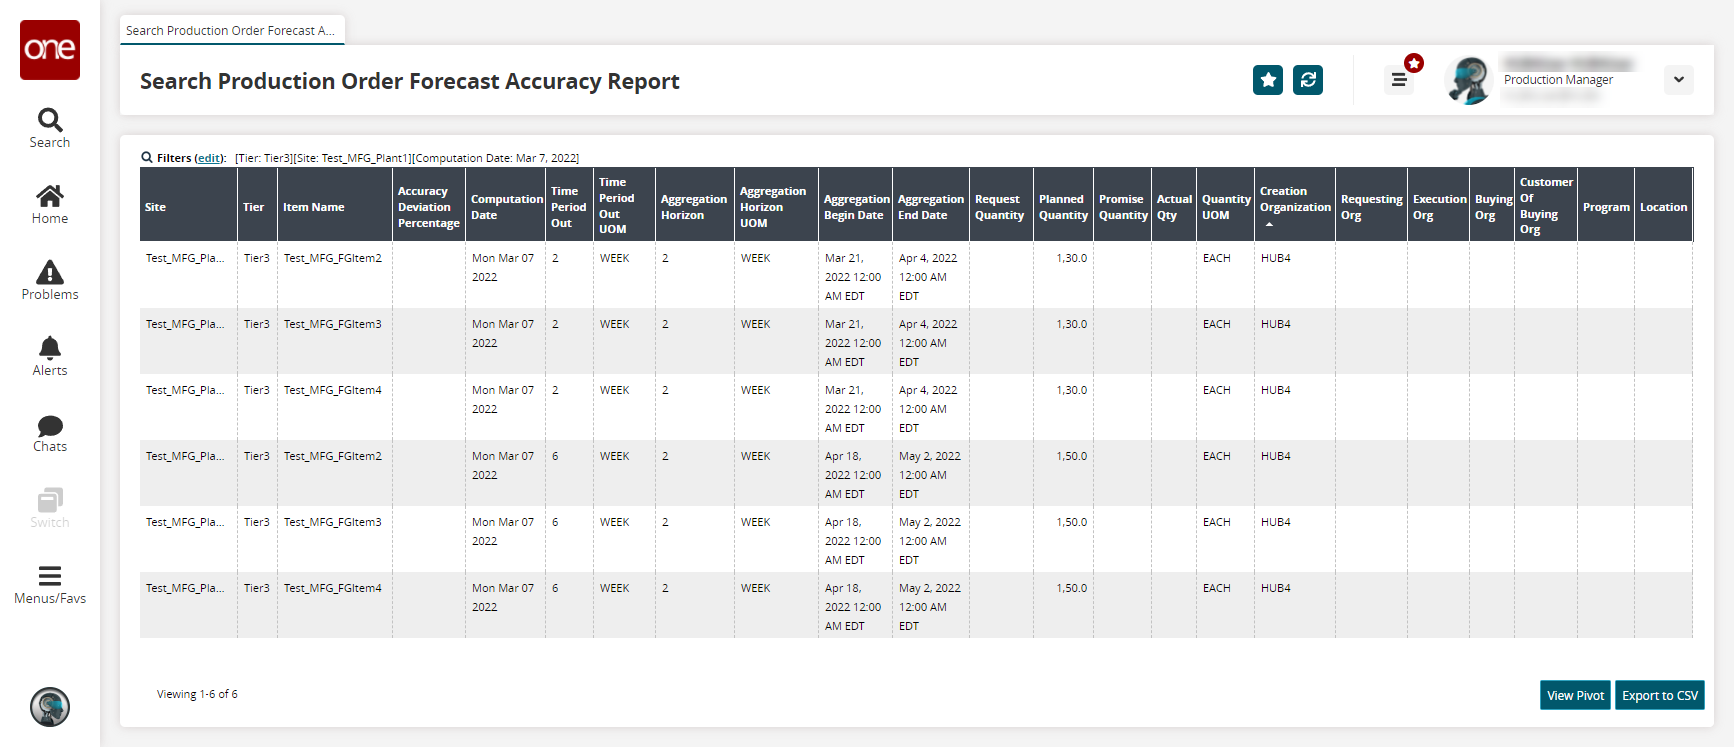This screenshot has height=747, width=1734.
Task: Click the filters edit link
Action: (209, 158)
